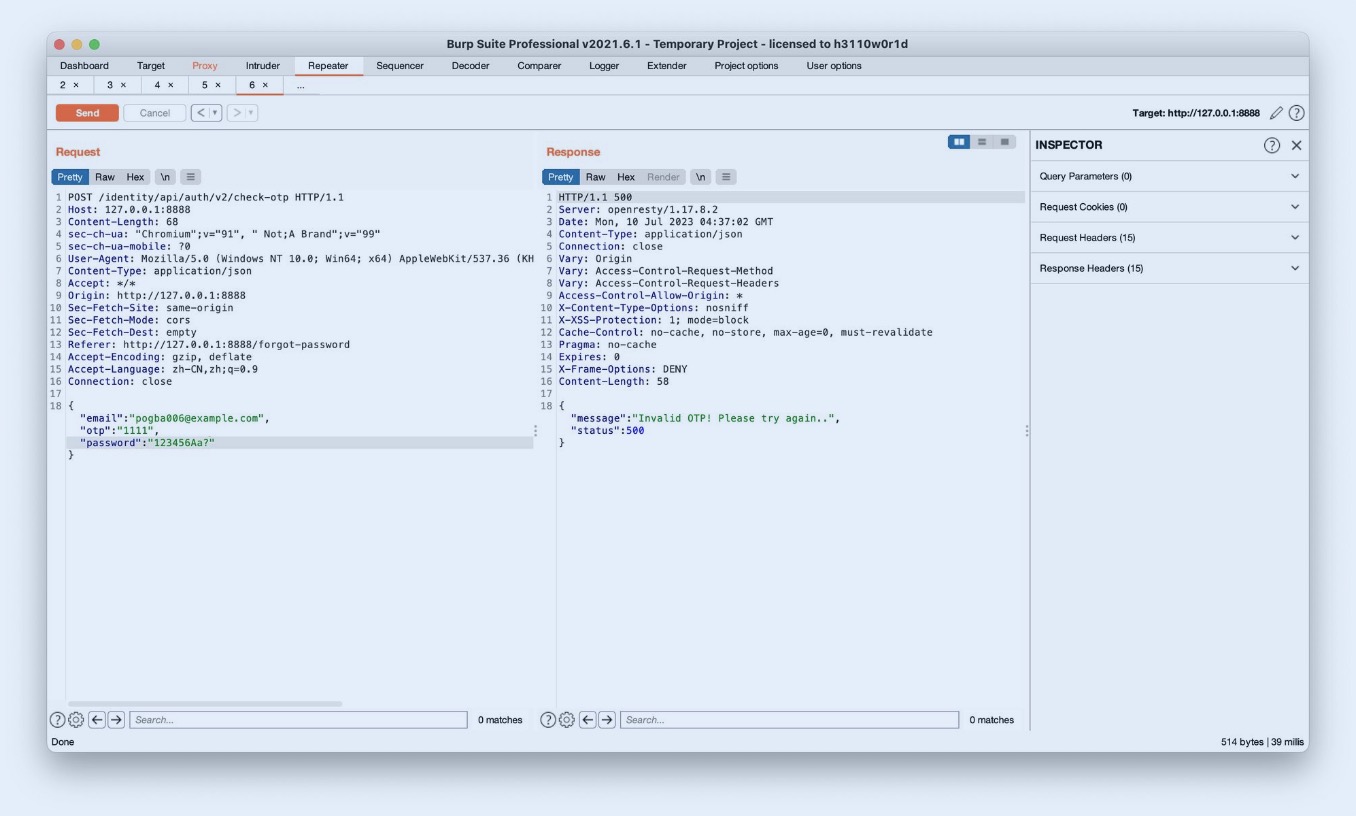1356x816 pixels.
Task: Click the orange Send button
Action: pos(87,113)
